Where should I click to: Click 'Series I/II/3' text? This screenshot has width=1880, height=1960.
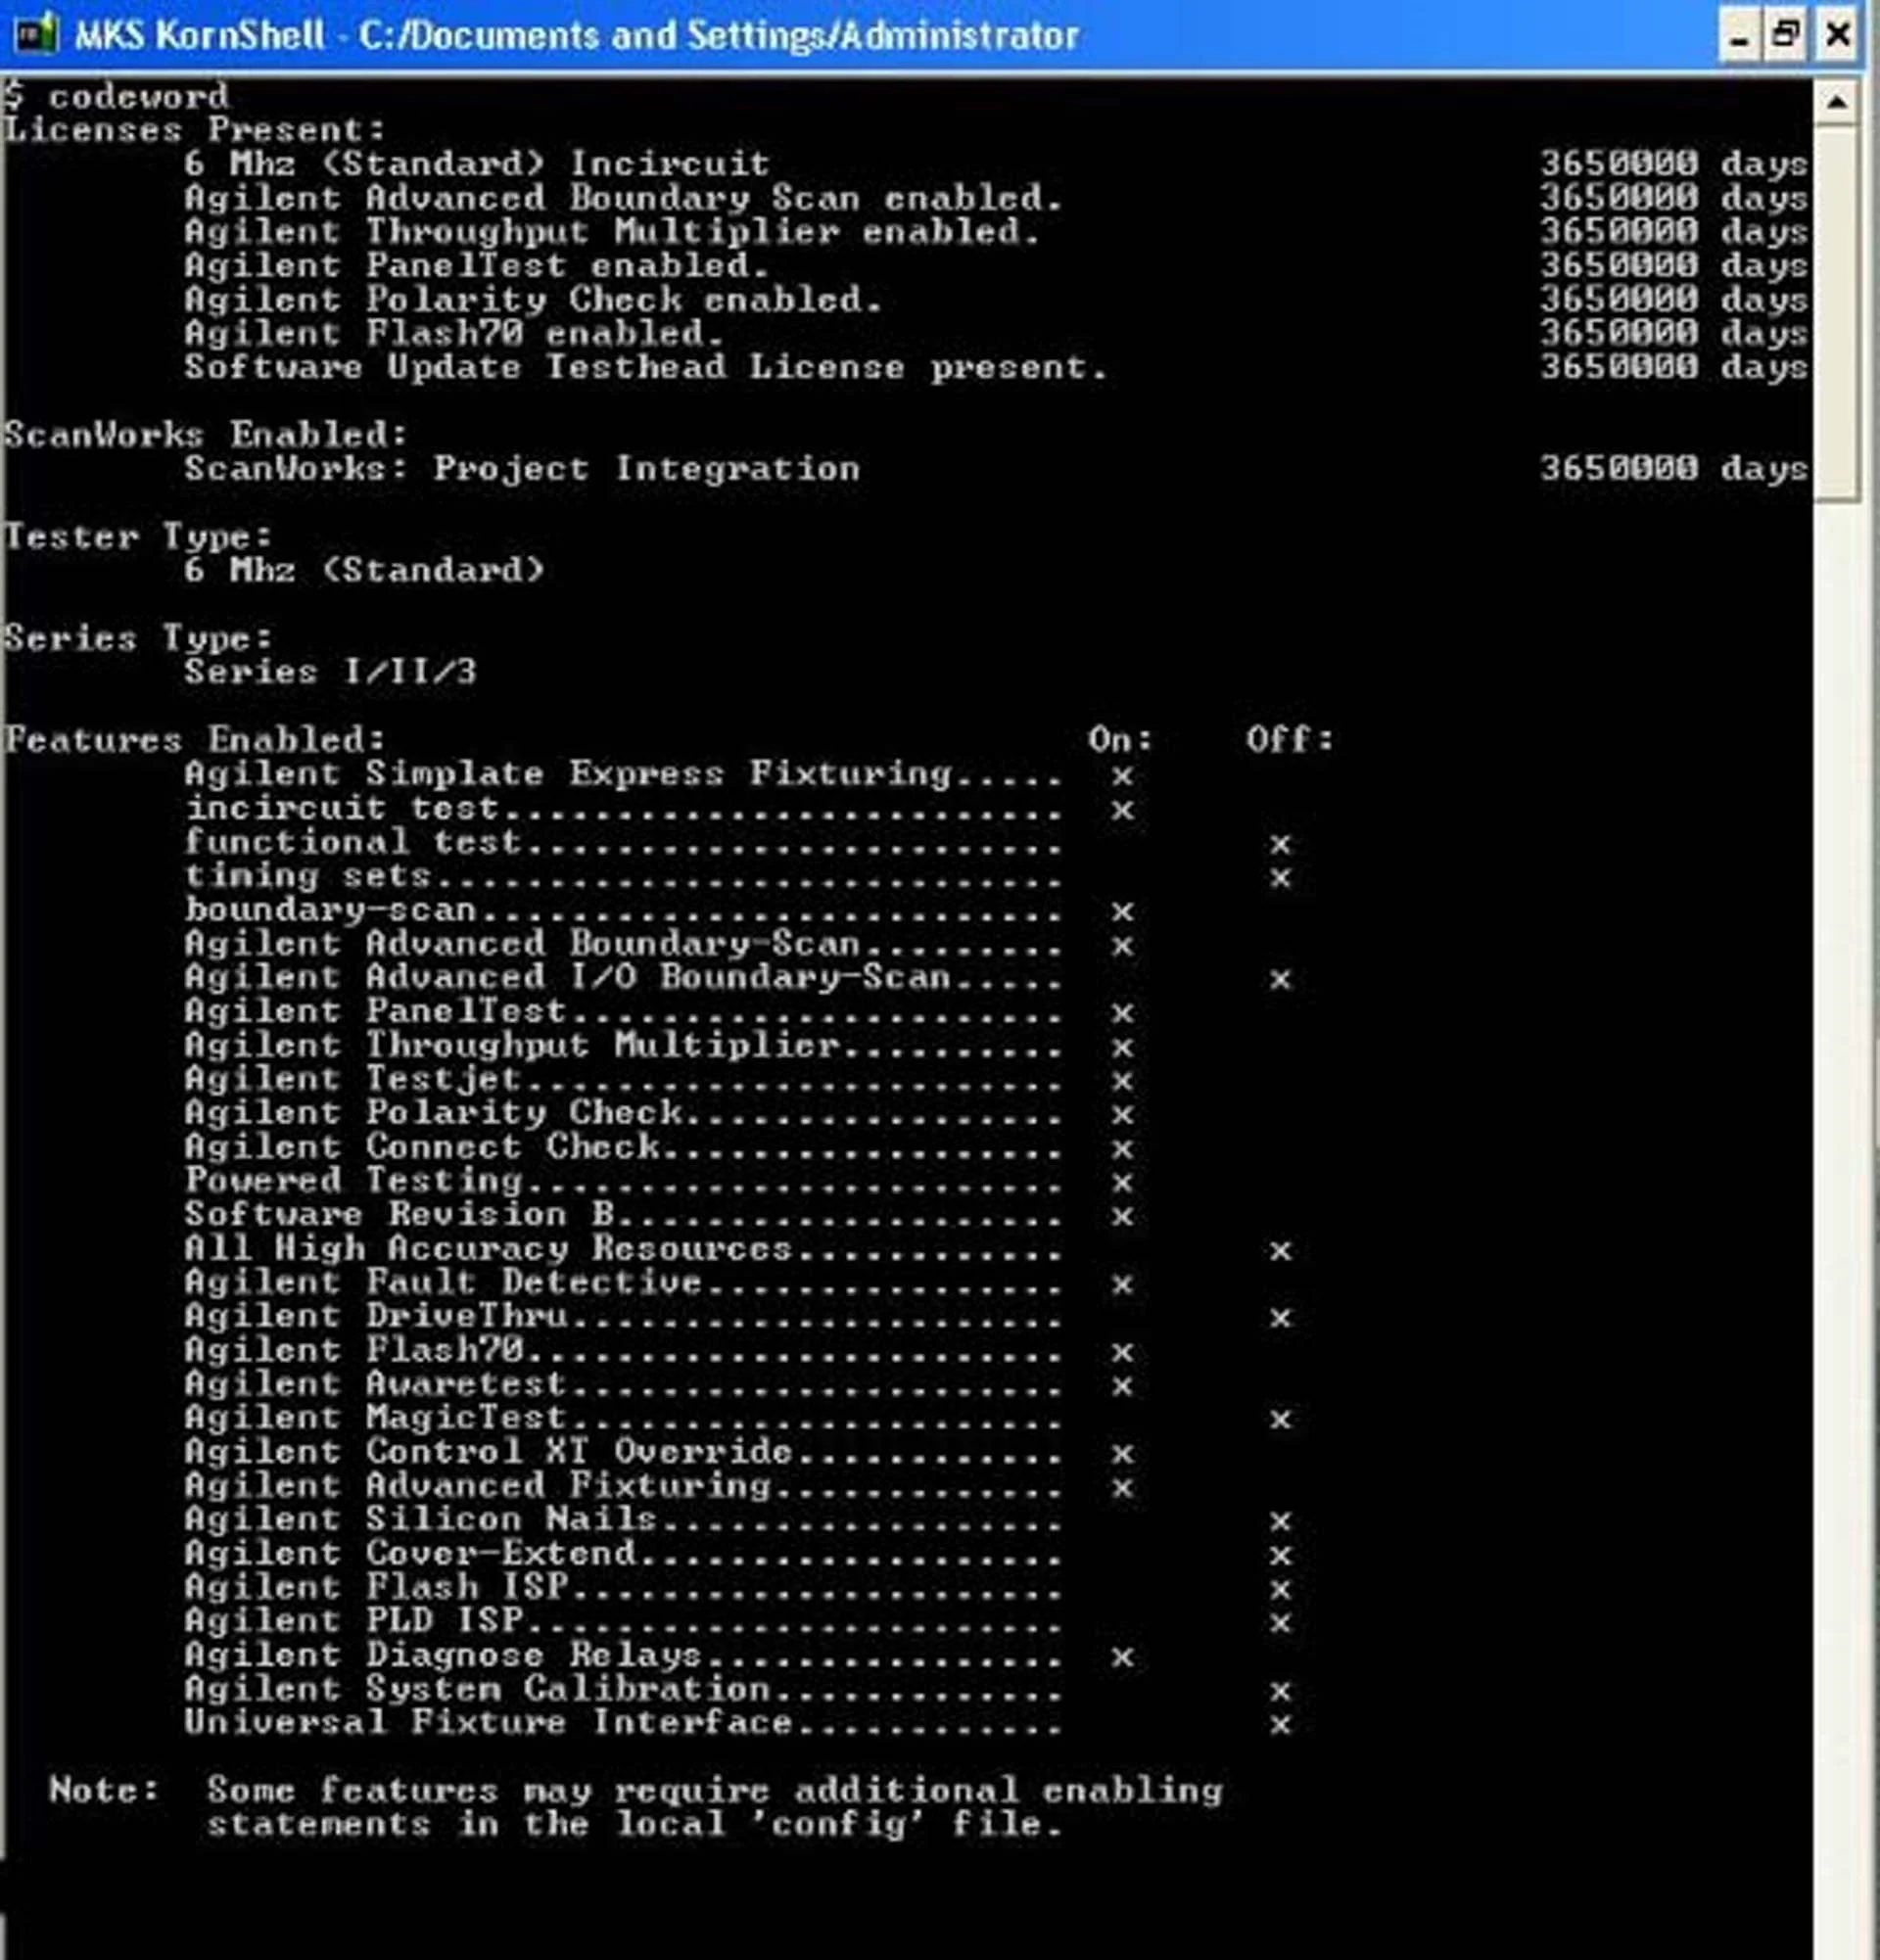pyautogui.click(x=330, y=672)
